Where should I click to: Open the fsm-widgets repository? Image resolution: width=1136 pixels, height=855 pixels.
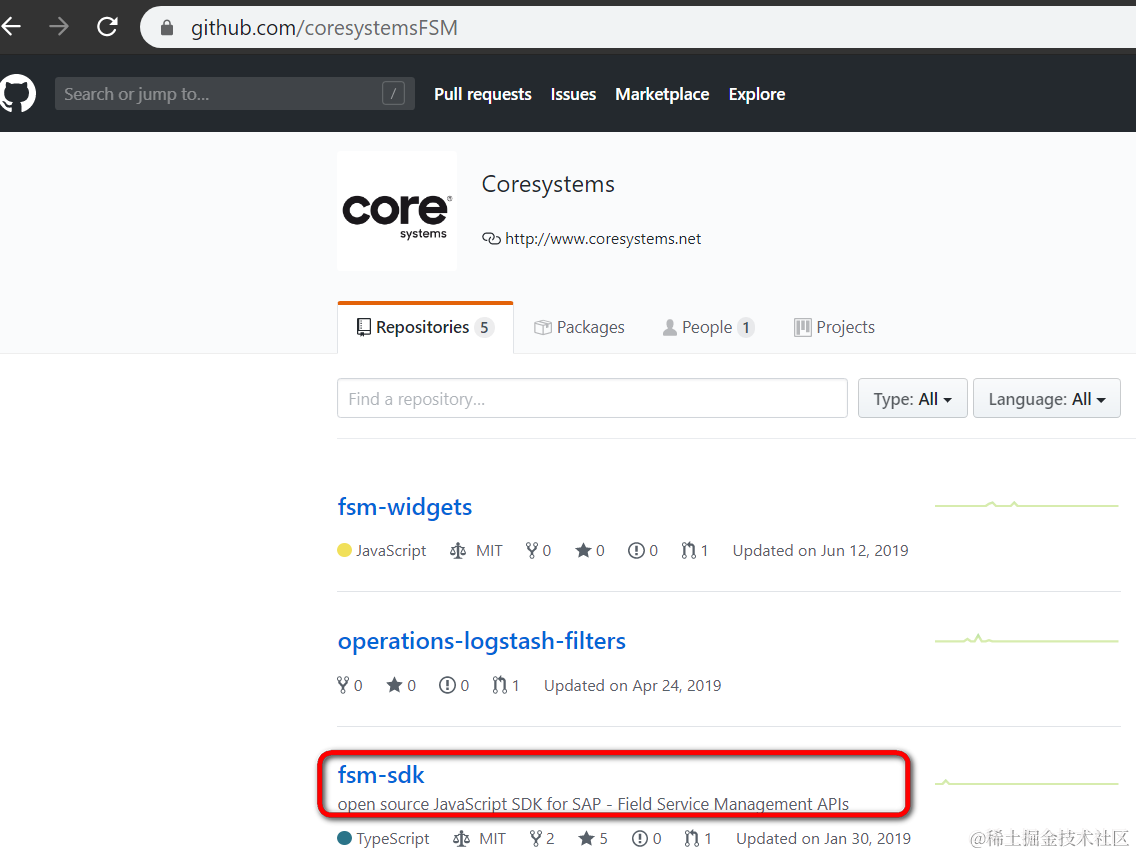(404, 506)
